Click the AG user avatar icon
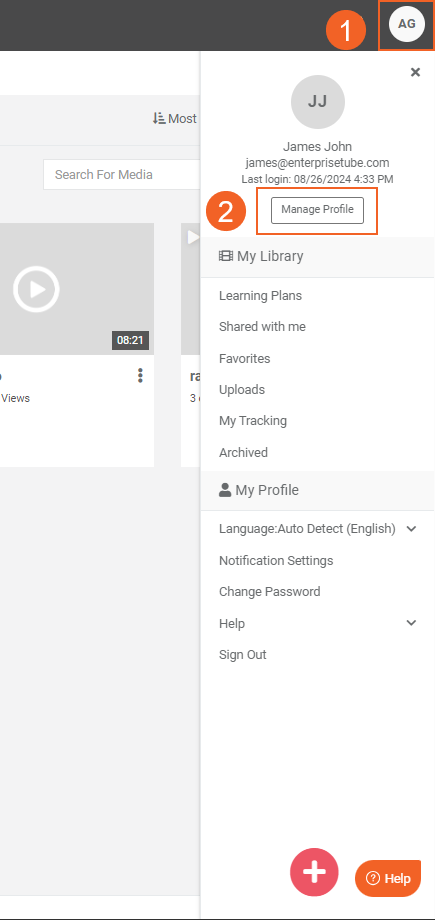This screenshot has height=920, width=435. pos(407,24)
